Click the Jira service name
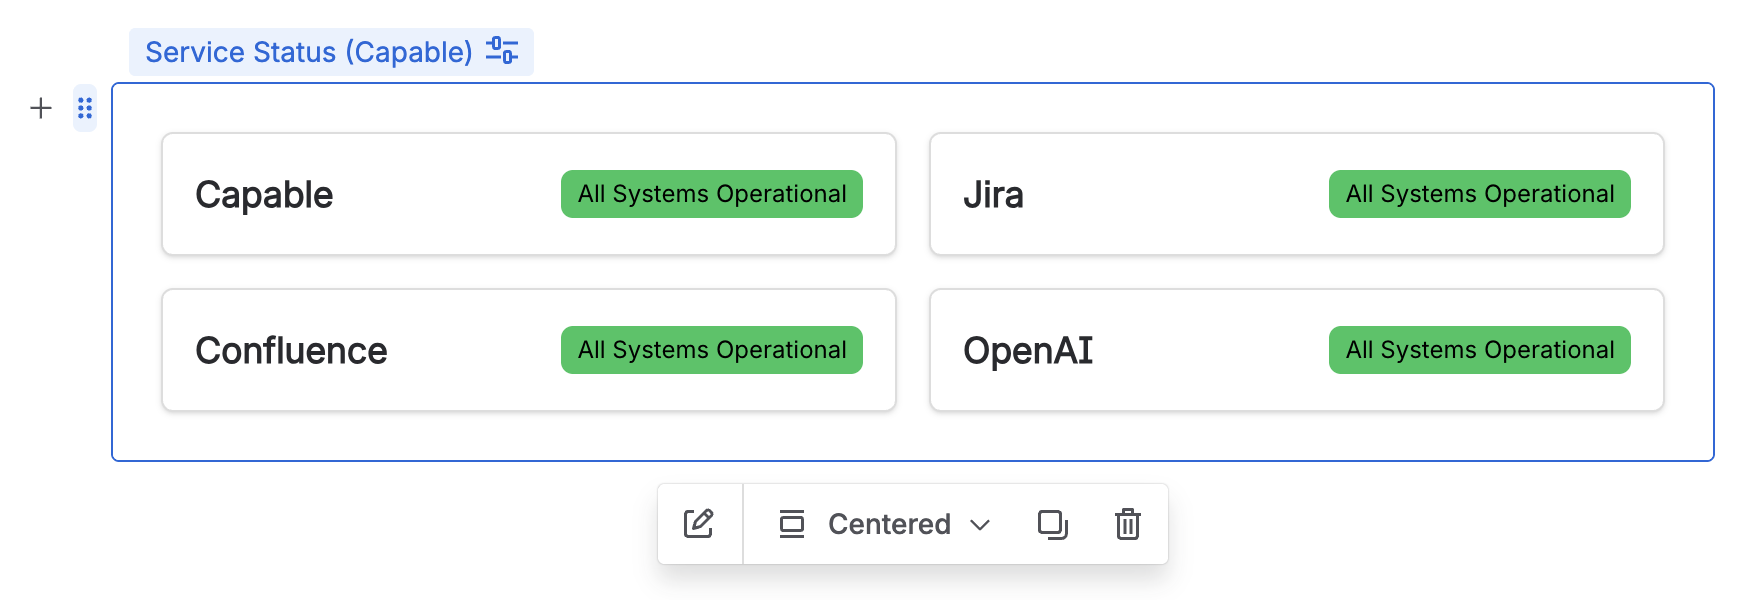Screen dimensions: 1742x600 tap(993, 195)
